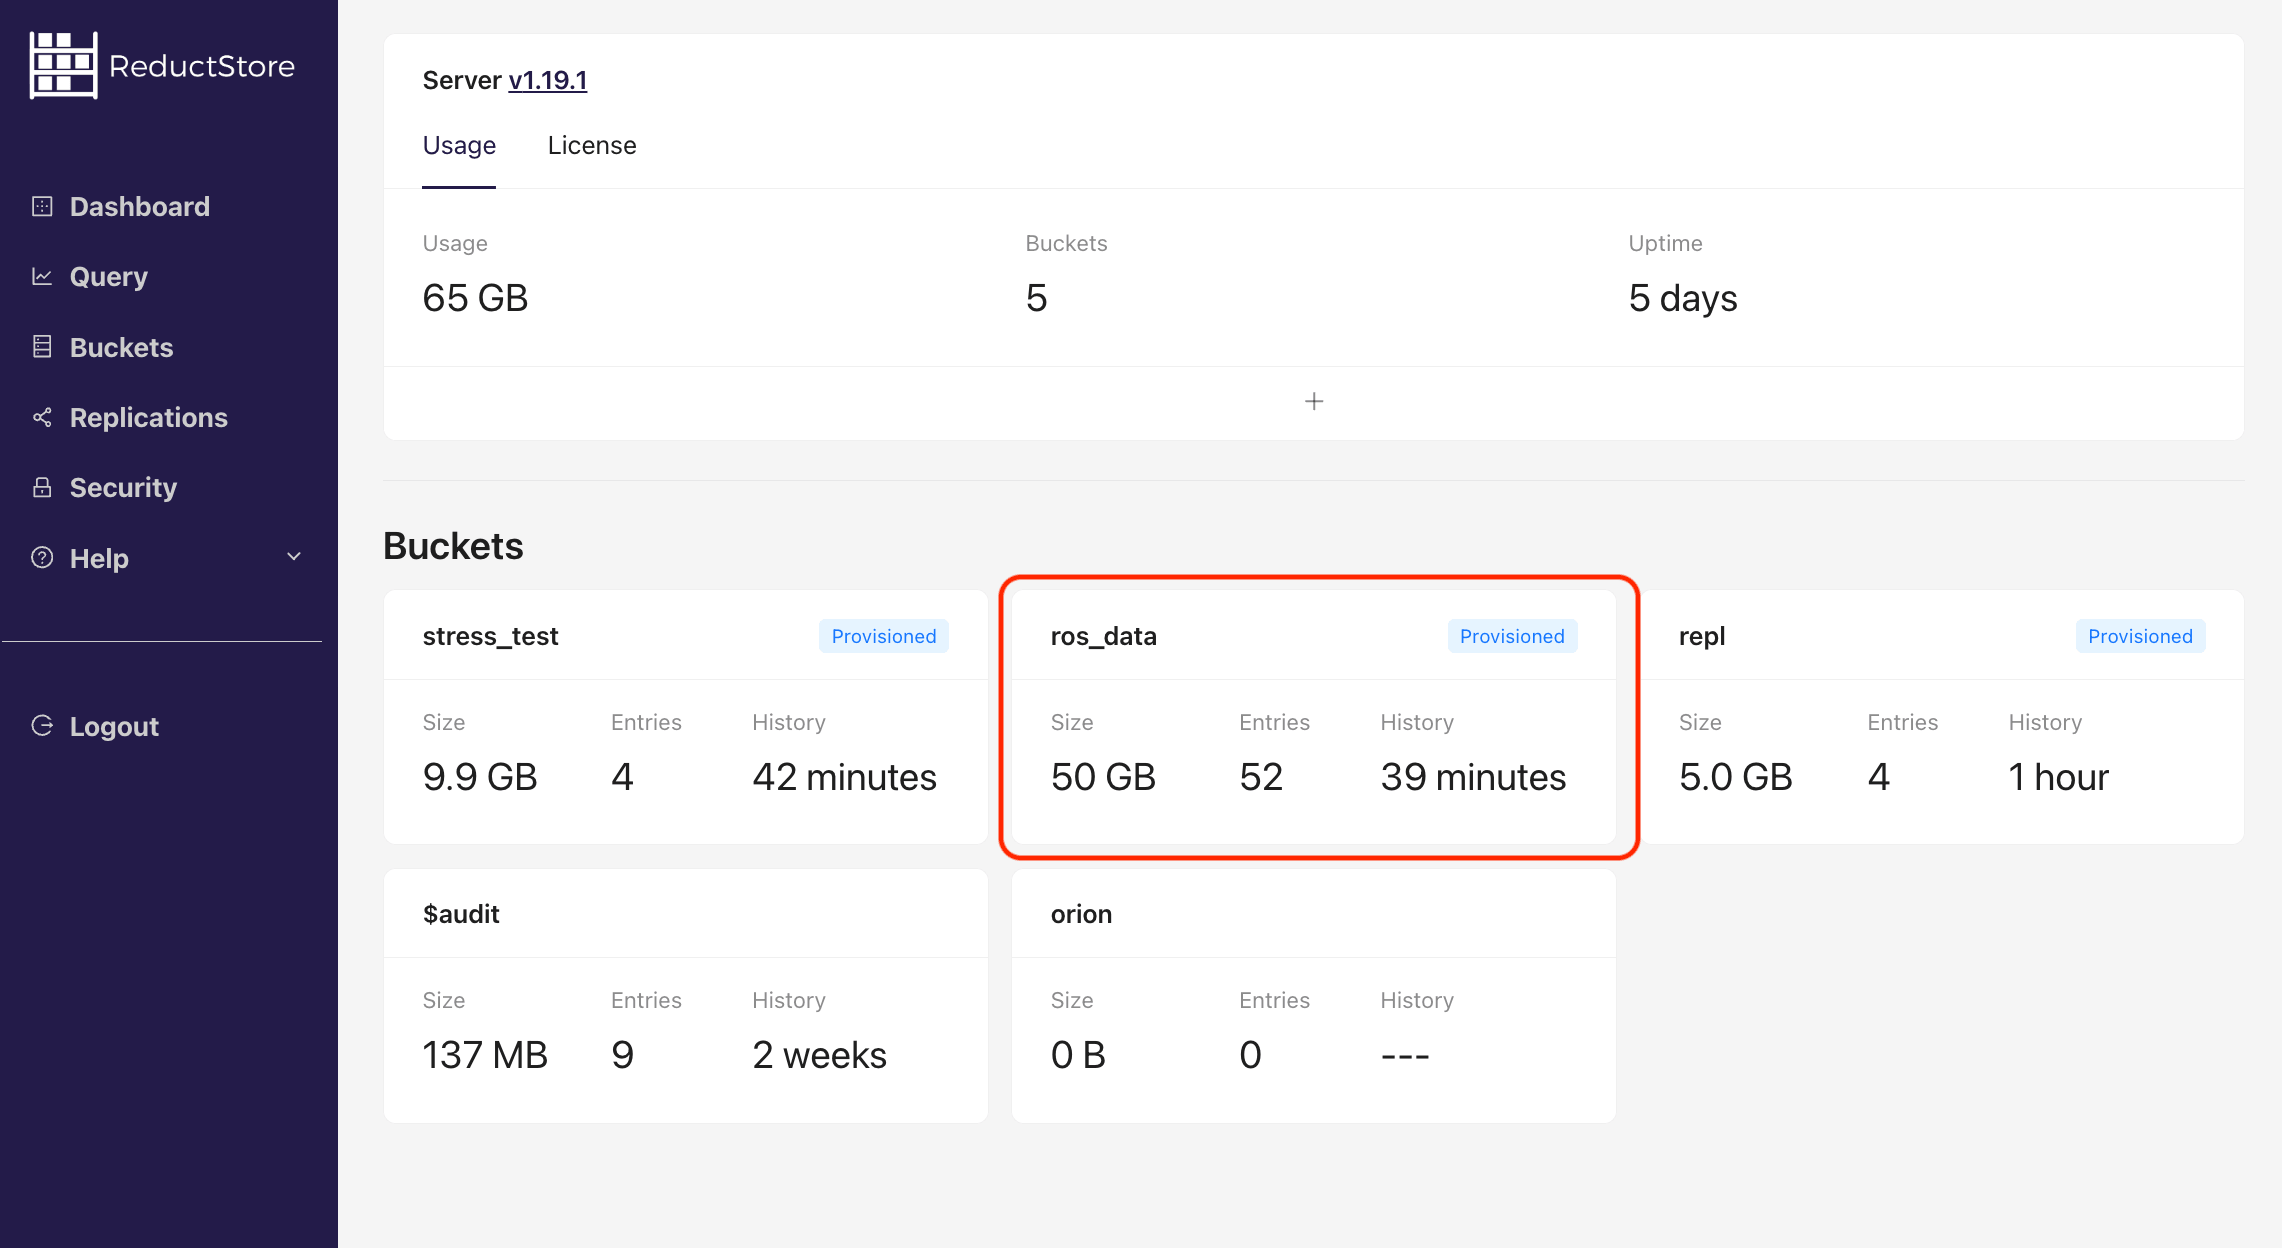Screen dimensions: 2282x1248
Task: Click the Replications share icon in sidebar
Action: (42, 417)
